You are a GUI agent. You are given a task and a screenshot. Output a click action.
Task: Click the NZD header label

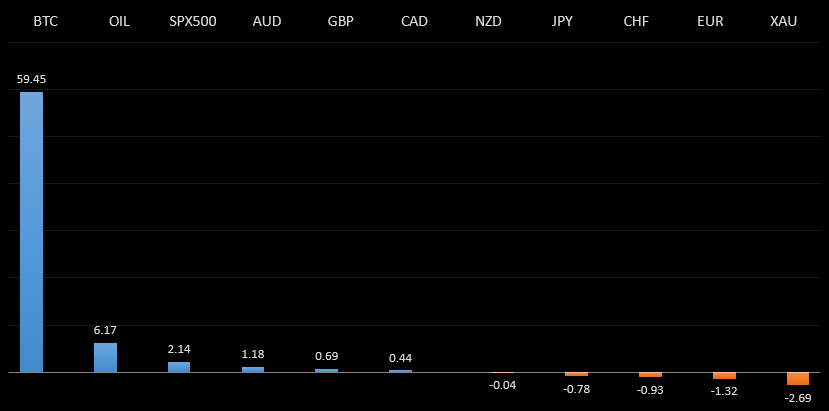pos(488,21)
